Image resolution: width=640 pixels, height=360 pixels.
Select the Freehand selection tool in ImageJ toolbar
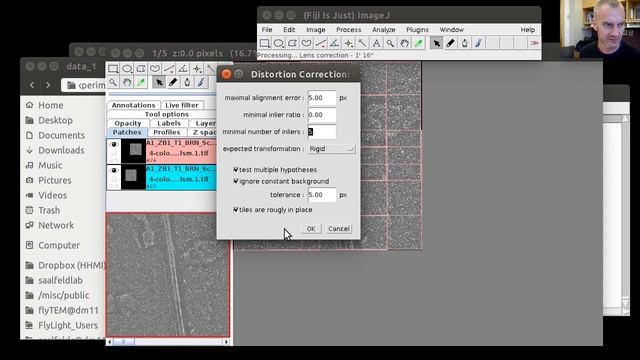pyautogui.click(x=306, y=43)
